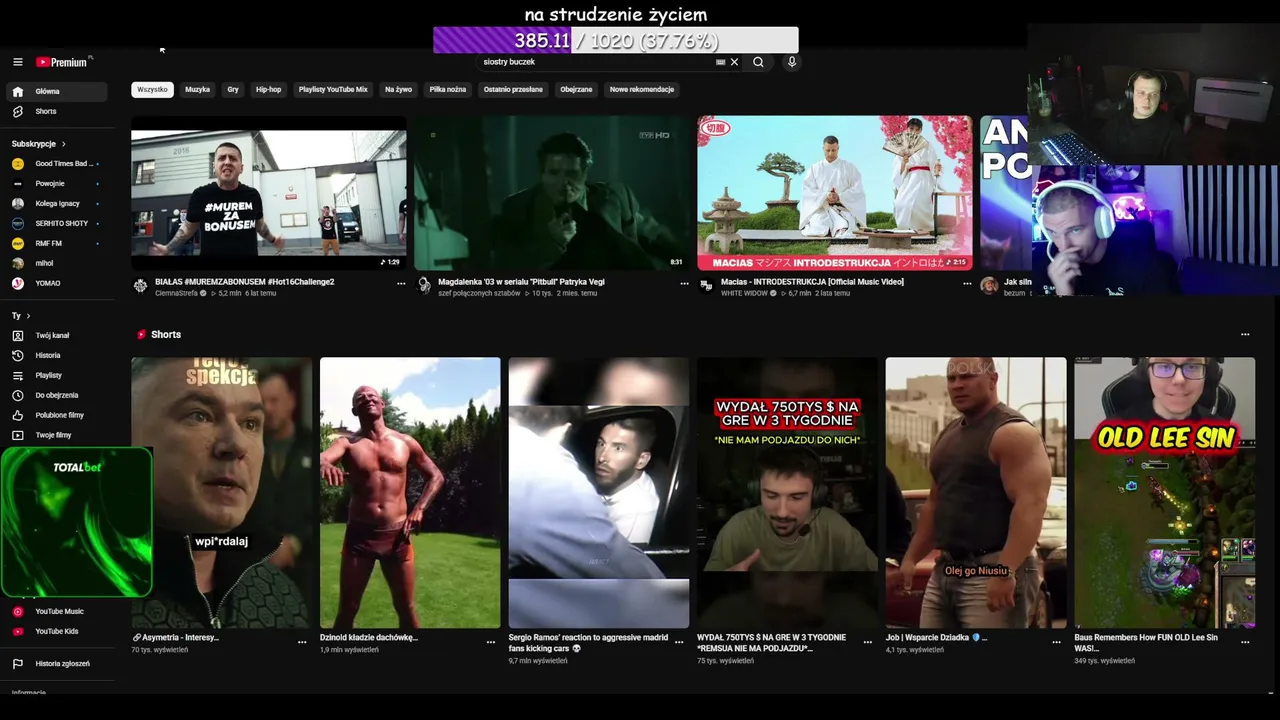The height and width of the screenshot is (720, 1280).
Task: Select the Hip-hop filter chip
Action: tap(268, 89)
